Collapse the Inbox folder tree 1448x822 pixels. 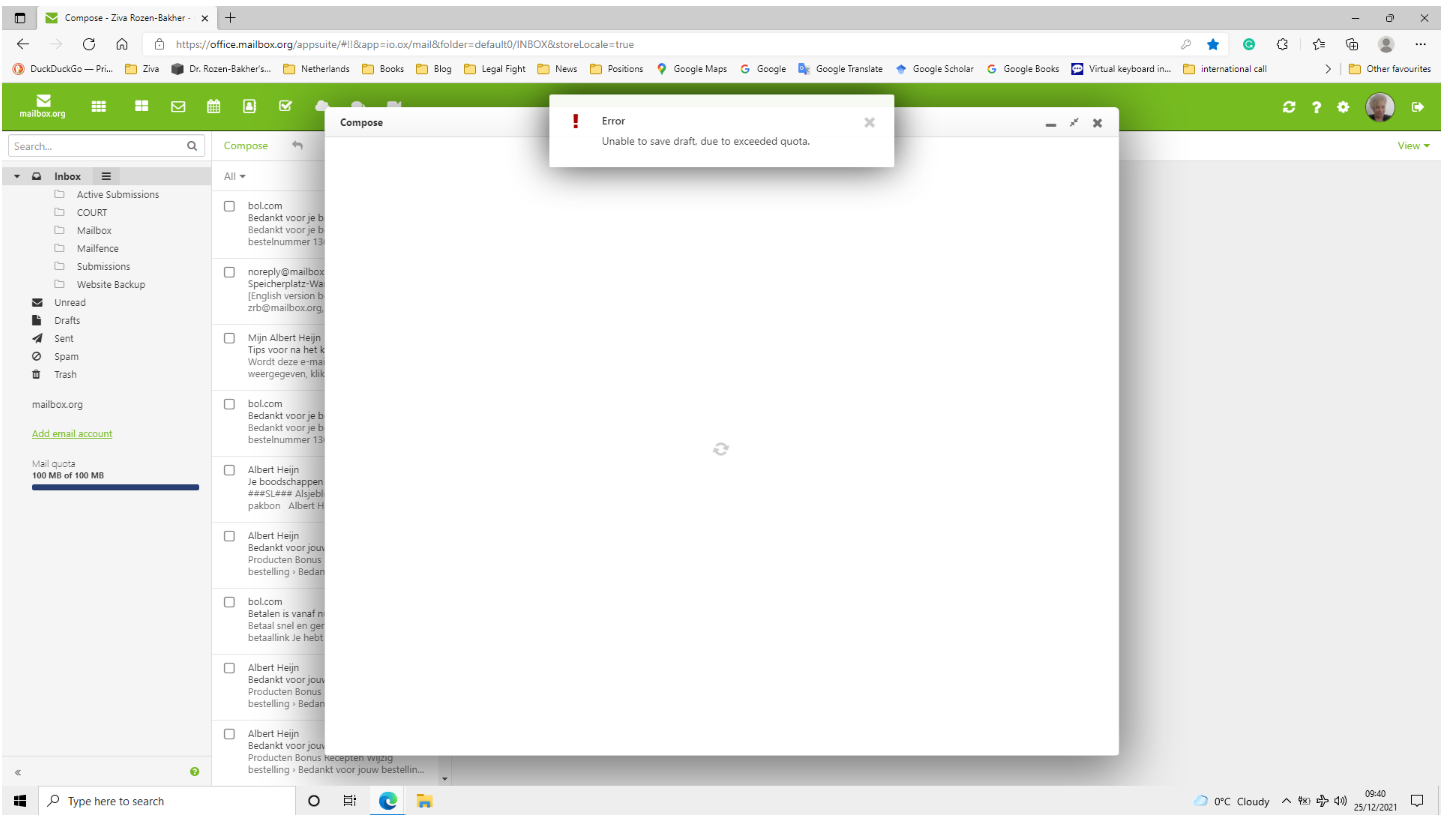(x=17, y=176)
